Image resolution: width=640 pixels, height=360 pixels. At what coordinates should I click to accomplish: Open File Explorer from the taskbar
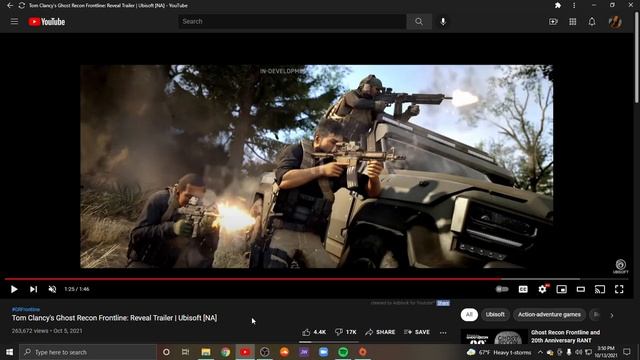206,352
